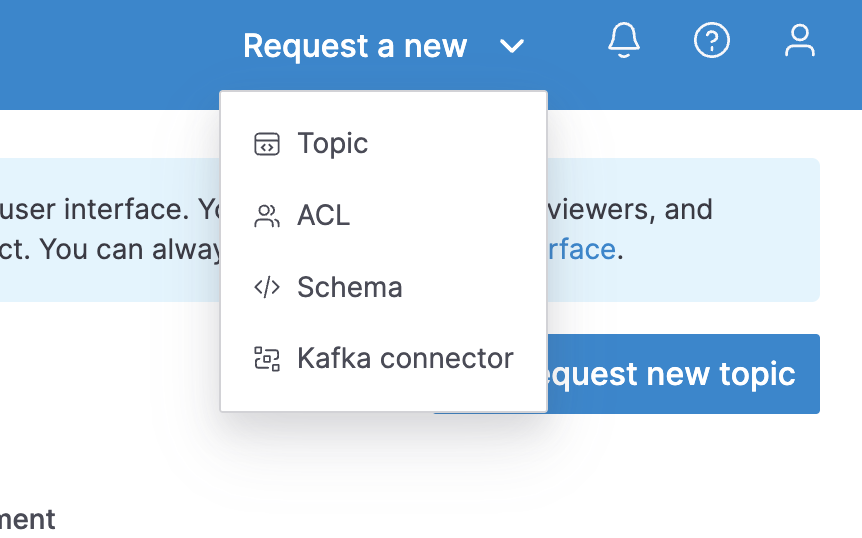Screen dimensions: 862x538
Task: Click the help question mark icon
Action: tap(712, 41)
